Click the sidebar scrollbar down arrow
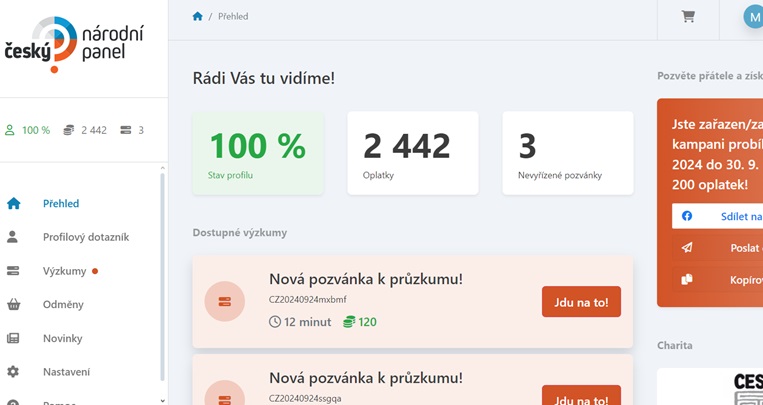Image resolution: width=763 pixels, height=405 pixels. tap(162, 400)
